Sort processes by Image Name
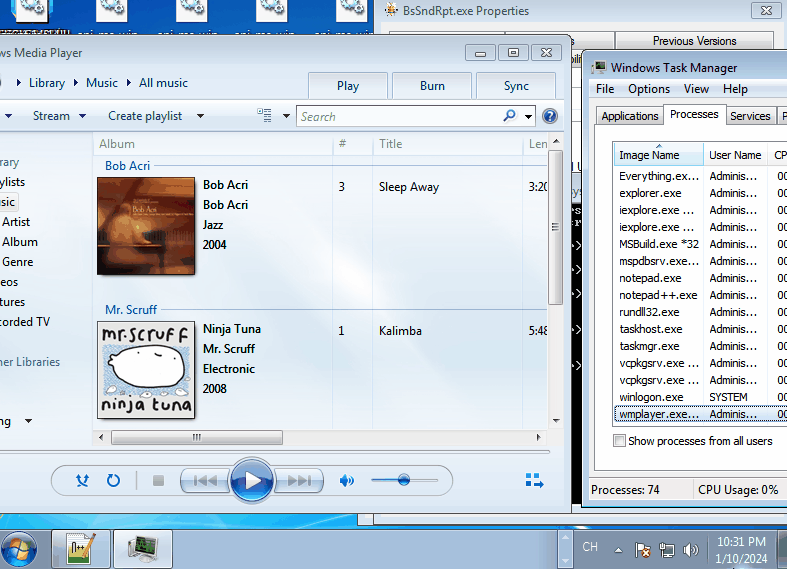The width and height of the screenshot is (787, 569). point(659,155)
